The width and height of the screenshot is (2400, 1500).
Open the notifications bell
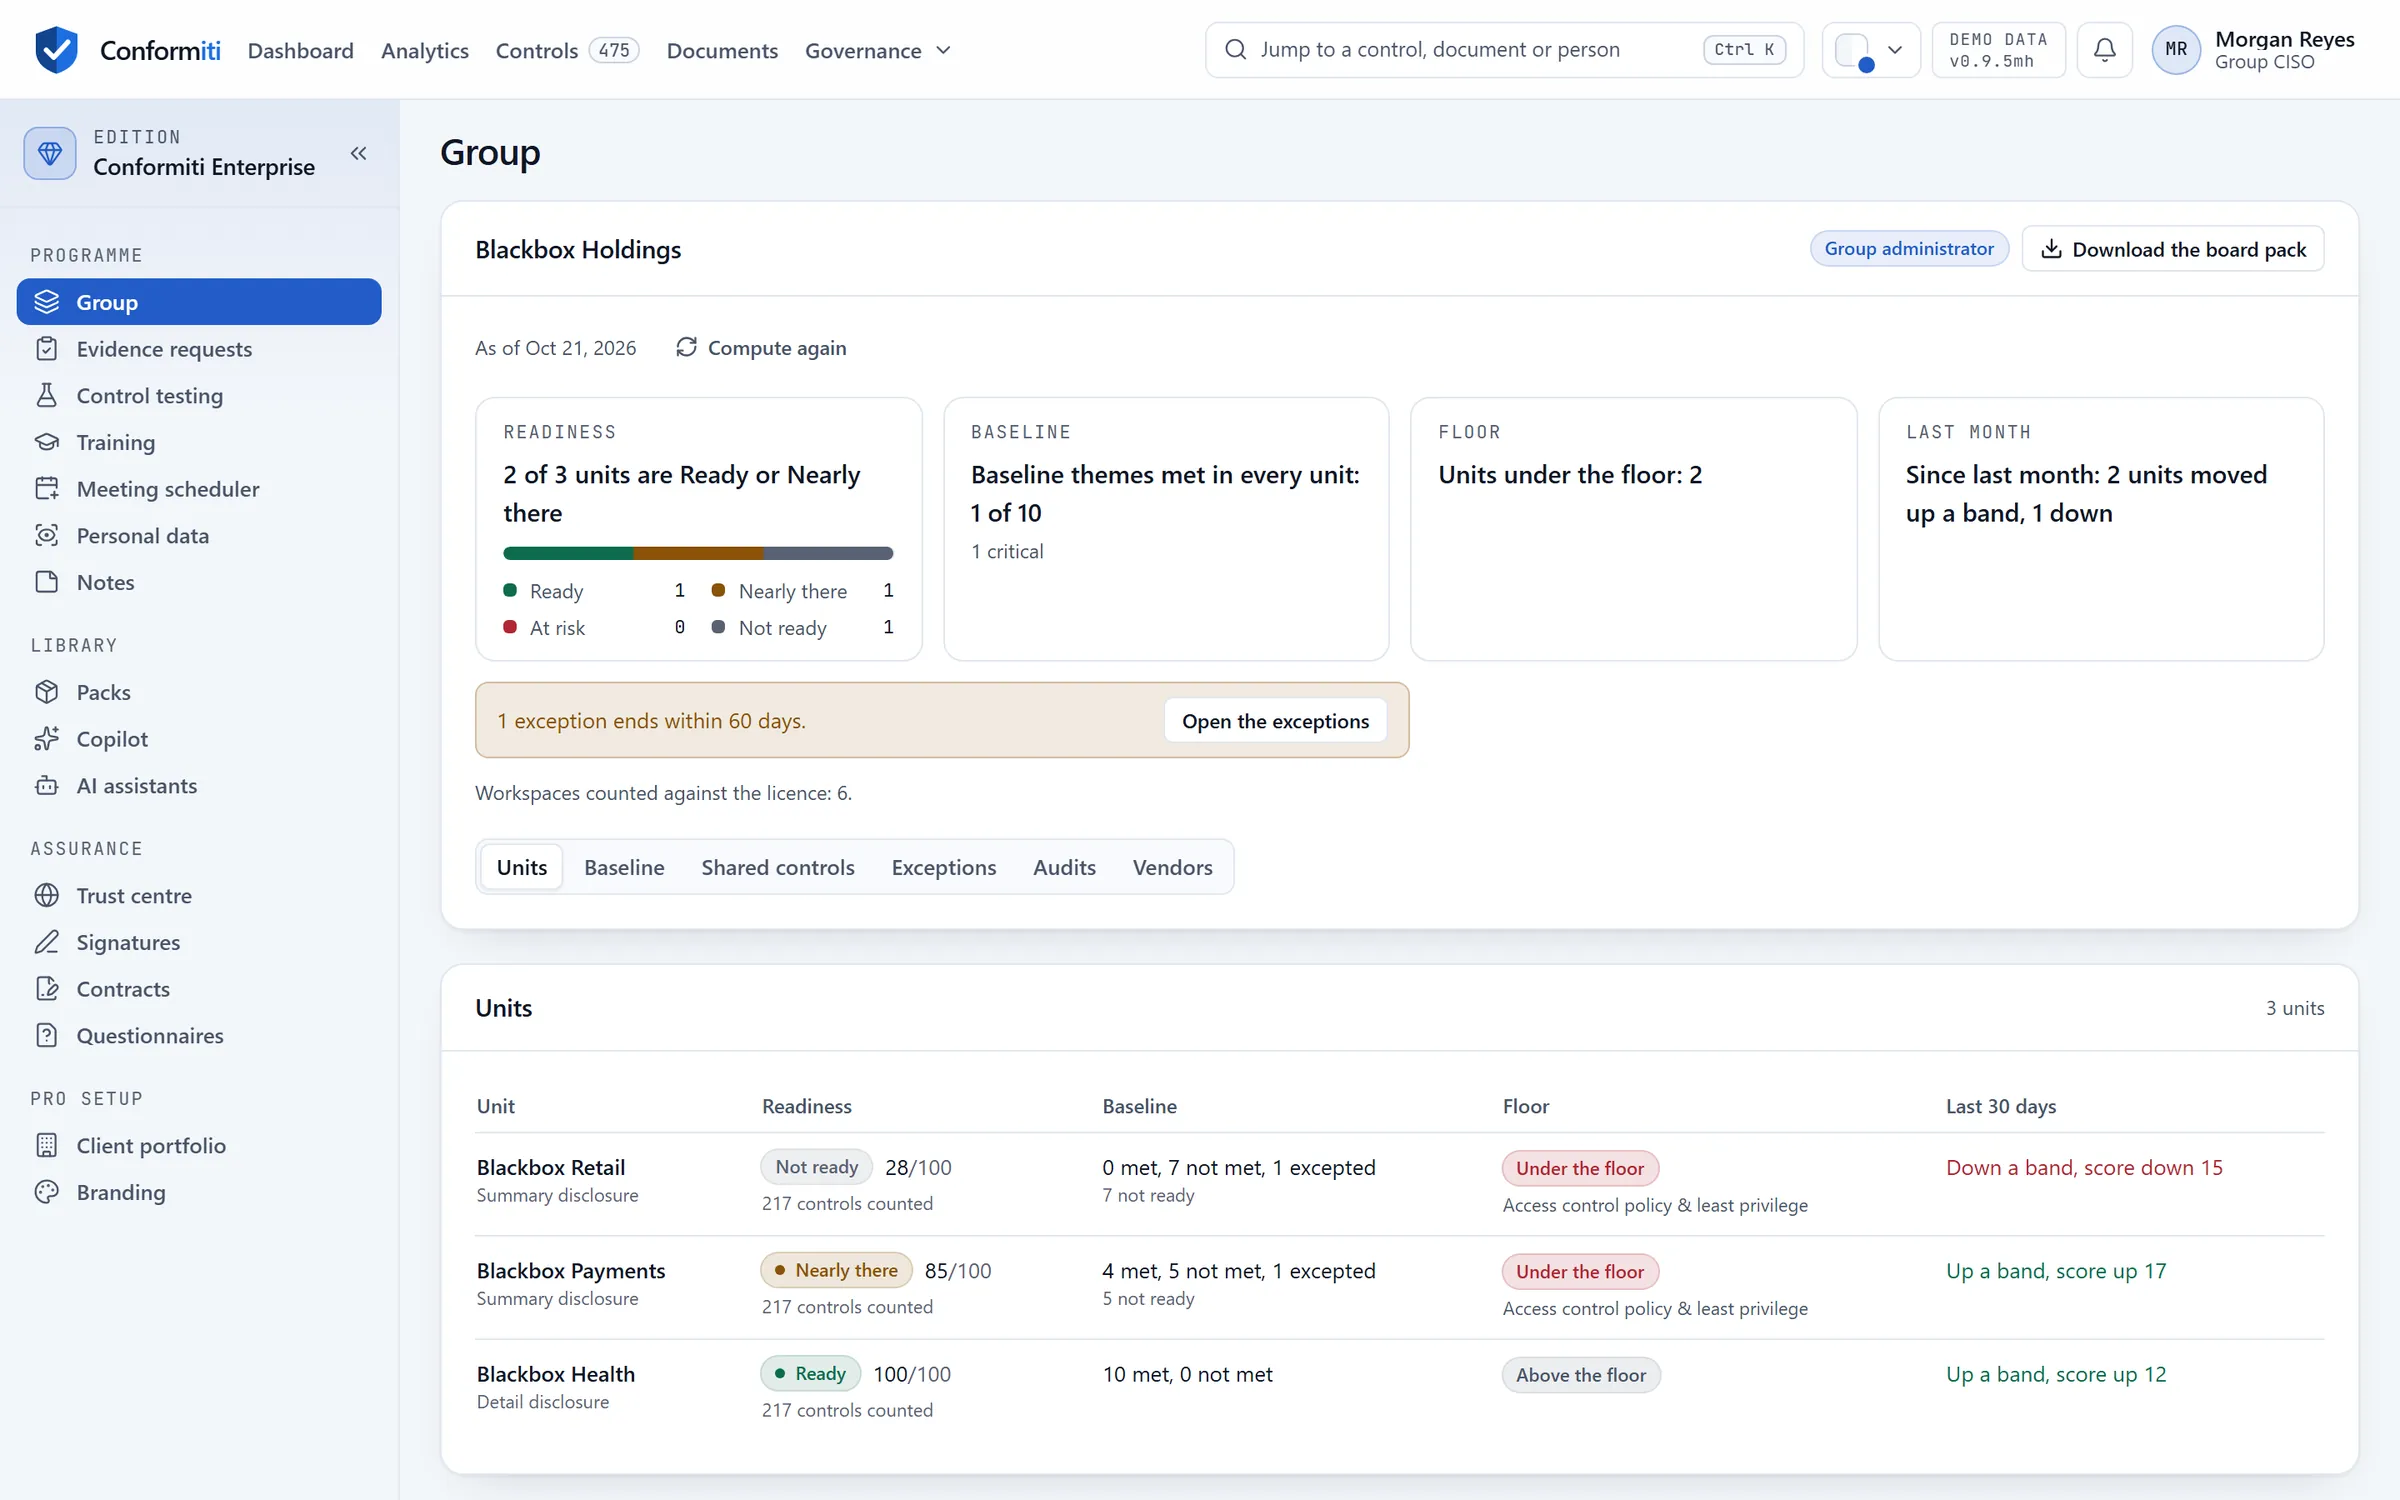click(2104, 50)
